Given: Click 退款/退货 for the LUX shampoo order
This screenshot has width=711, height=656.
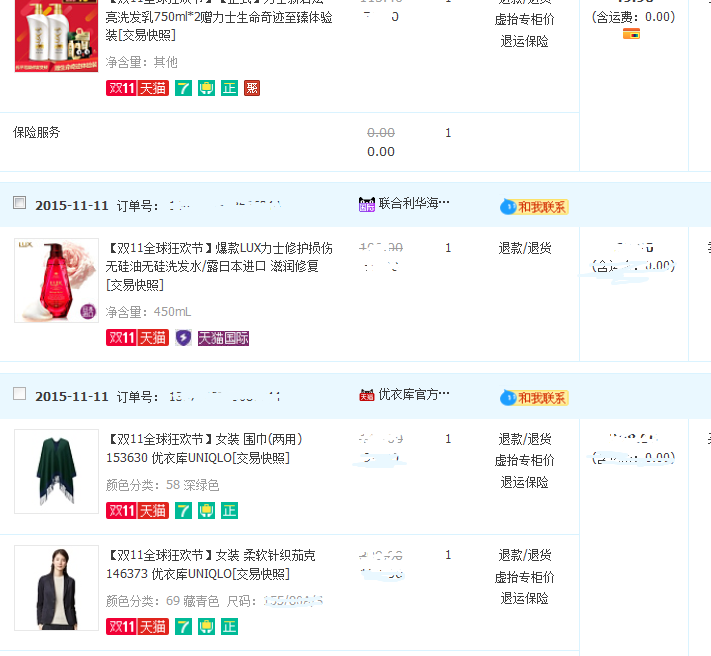Looking at the screenshot, I should (x=525, y=248).
